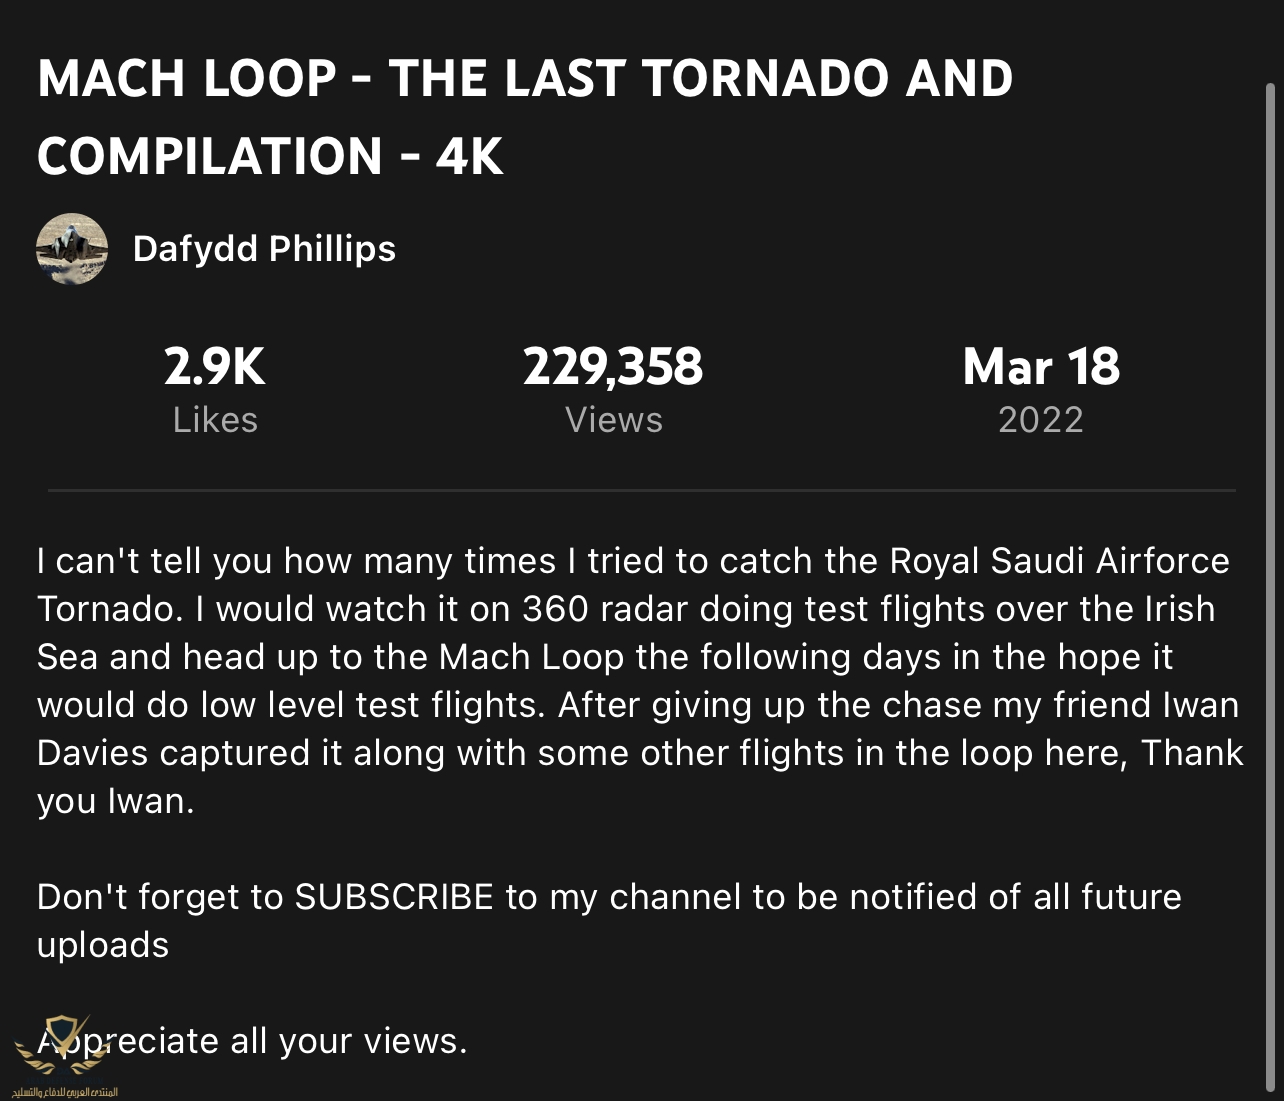Tap the 2.9K likes count
The width and height of the screenshot is (1284, 1101).
[x=215, y=366]
